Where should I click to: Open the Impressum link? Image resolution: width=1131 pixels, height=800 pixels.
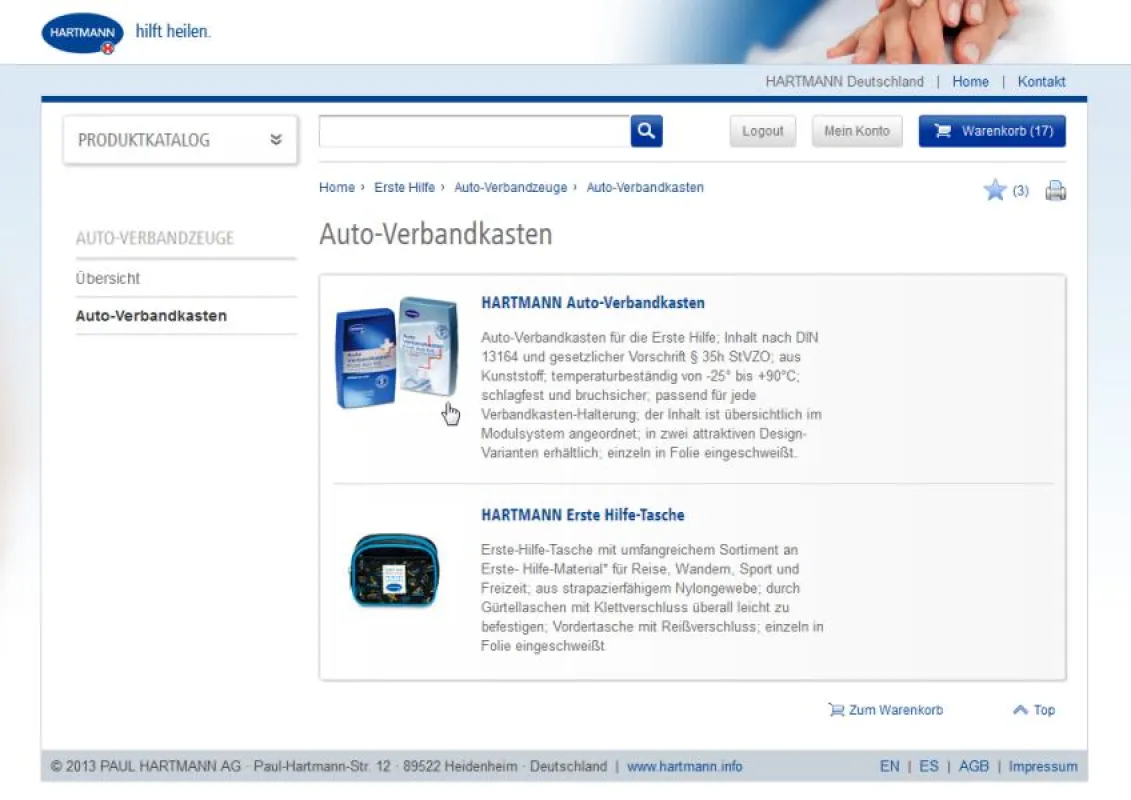(x=1043, y=766)
